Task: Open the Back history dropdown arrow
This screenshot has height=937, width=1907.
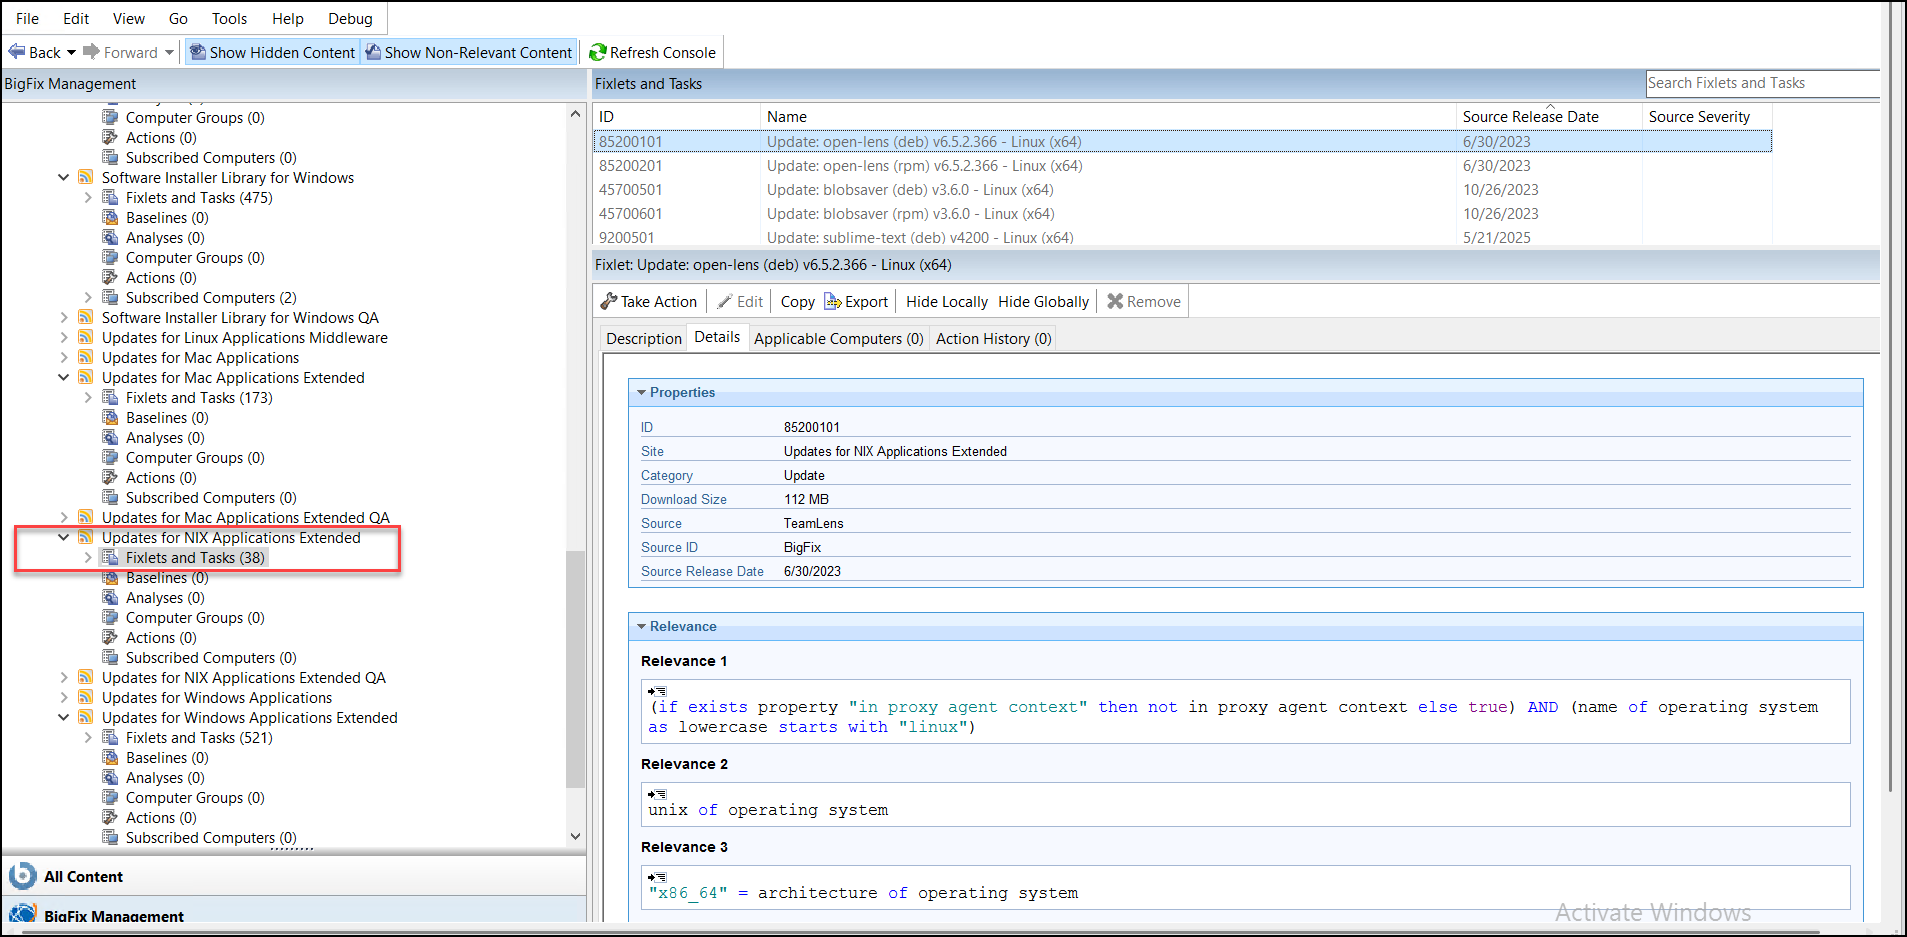Action: coord(71,52)
